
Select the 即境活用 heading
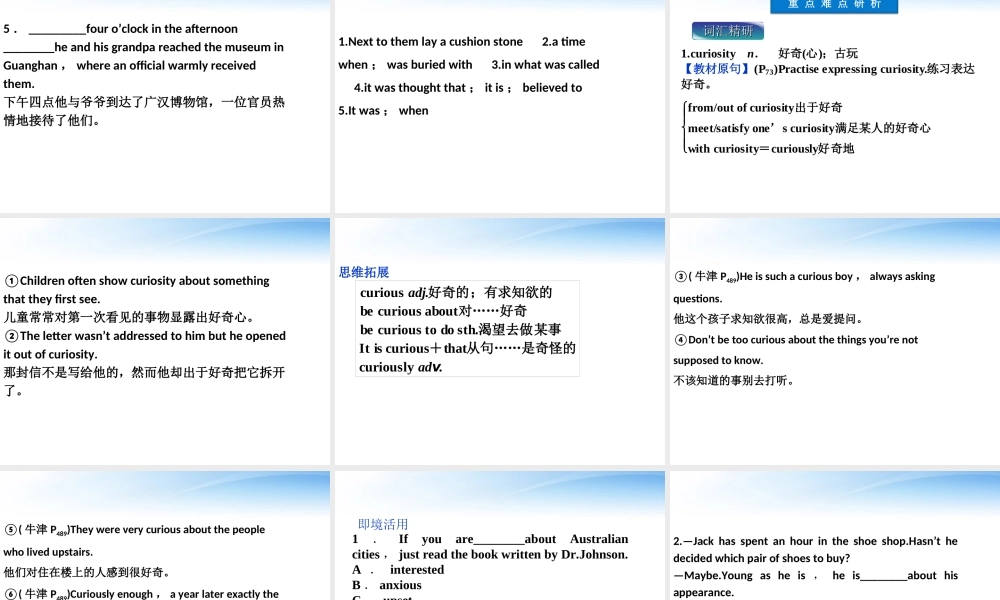tap(383, 524)
